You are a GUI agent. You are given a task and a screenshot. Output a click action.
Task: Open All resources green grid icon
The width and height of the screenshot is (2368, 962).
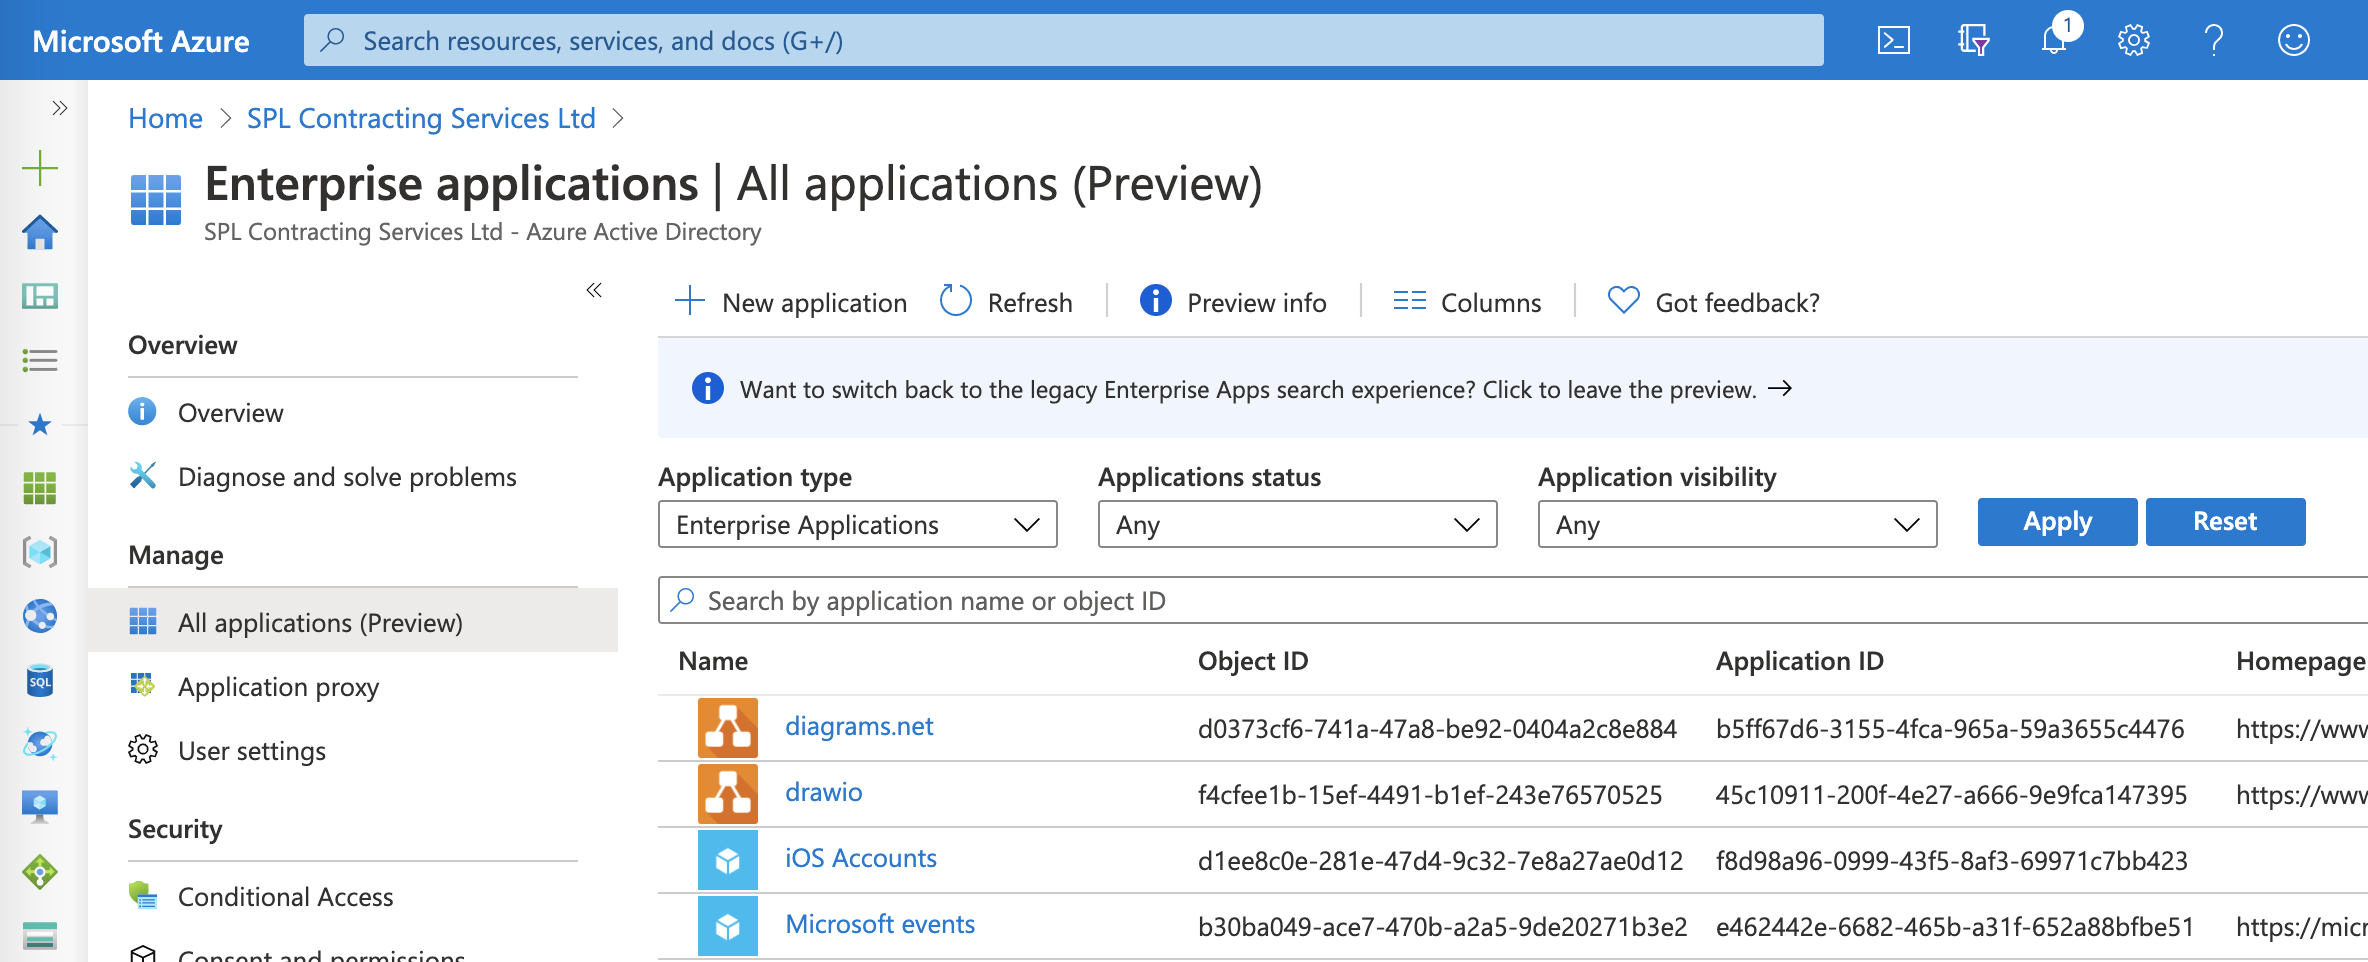pyautogui.click(x=40, y=488)
